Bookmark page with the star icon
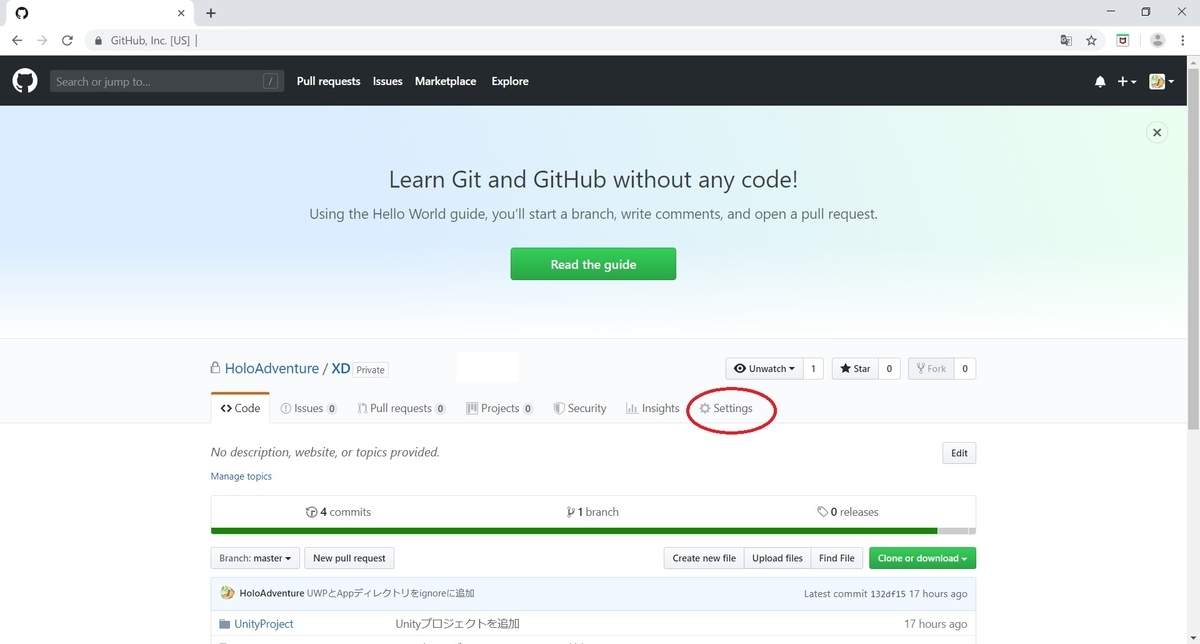 click(x=1091, y=40)
